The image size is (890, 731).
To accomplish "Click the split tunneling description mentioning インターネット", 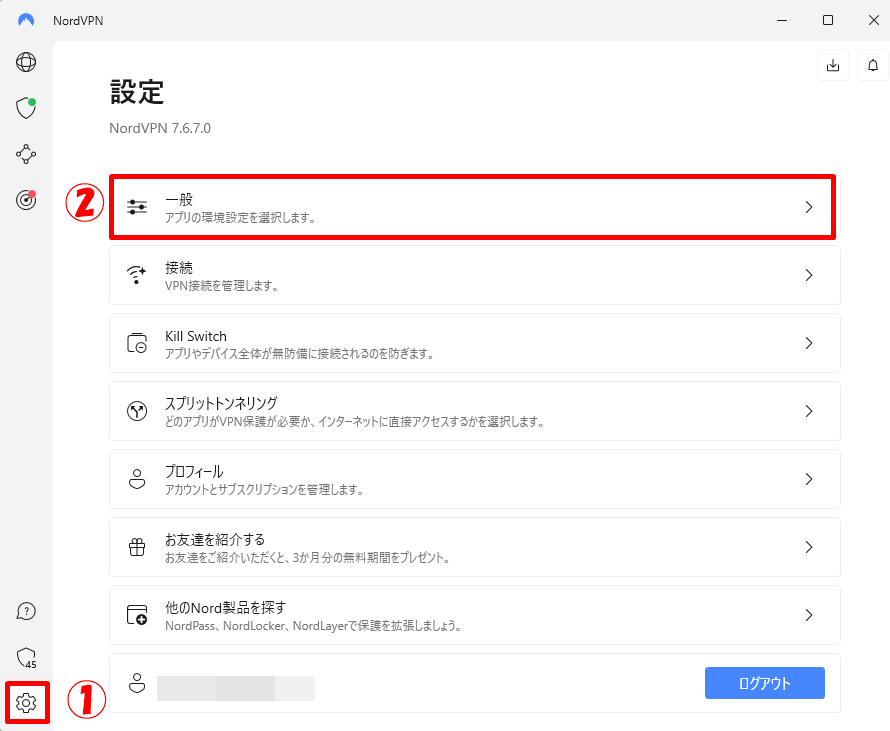I will (355, 422).
